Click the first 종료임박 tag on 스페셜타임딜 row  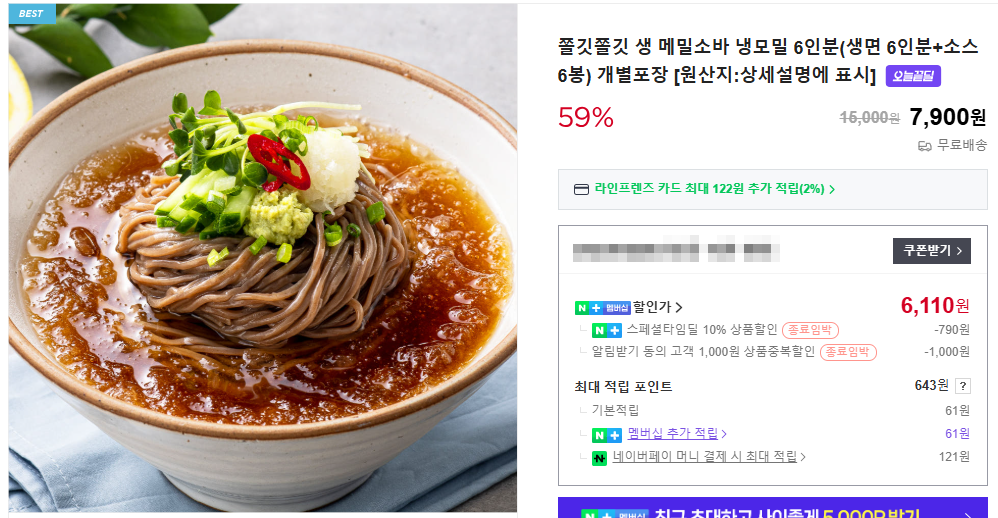(x=810, y=330)
